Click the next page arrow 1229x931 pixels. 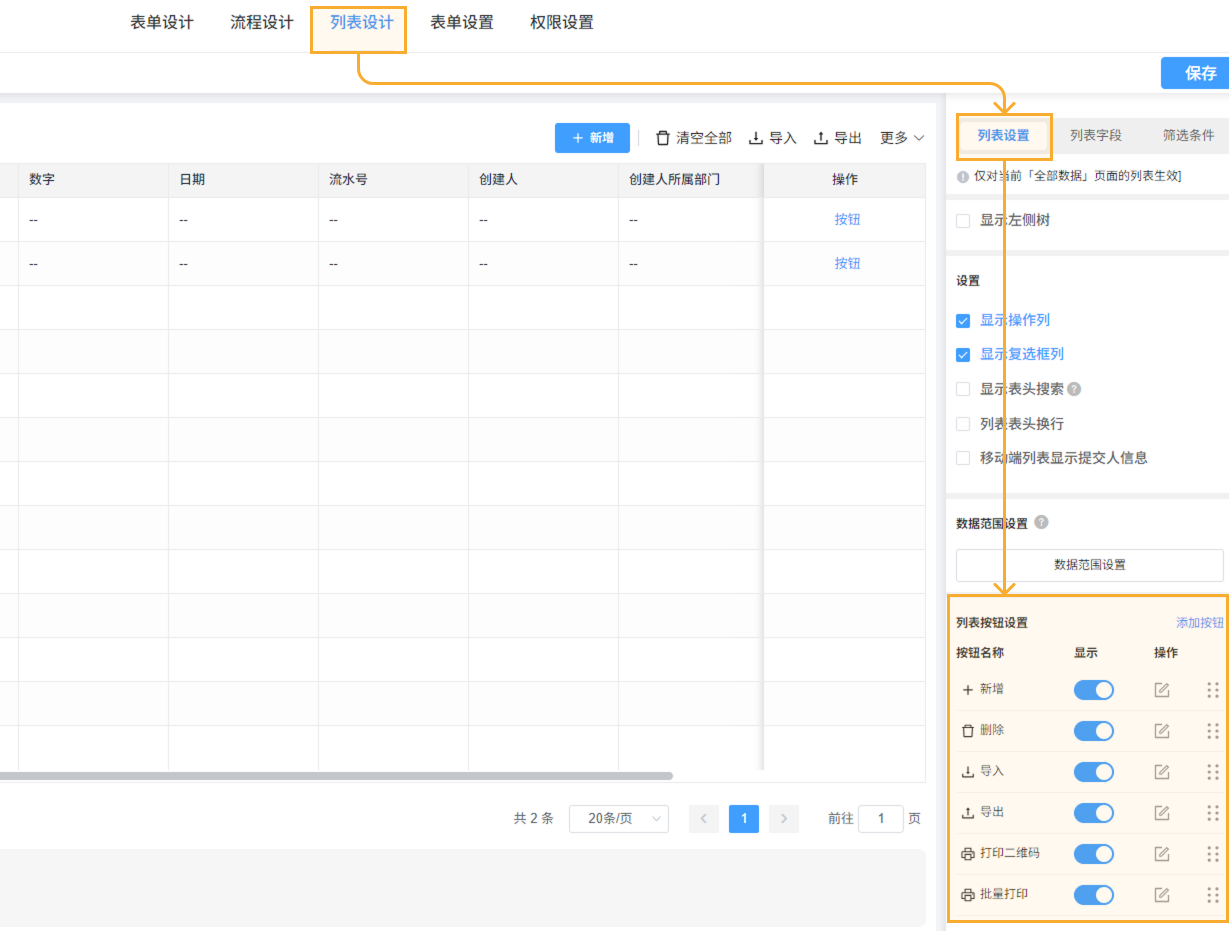coord(784,818)
